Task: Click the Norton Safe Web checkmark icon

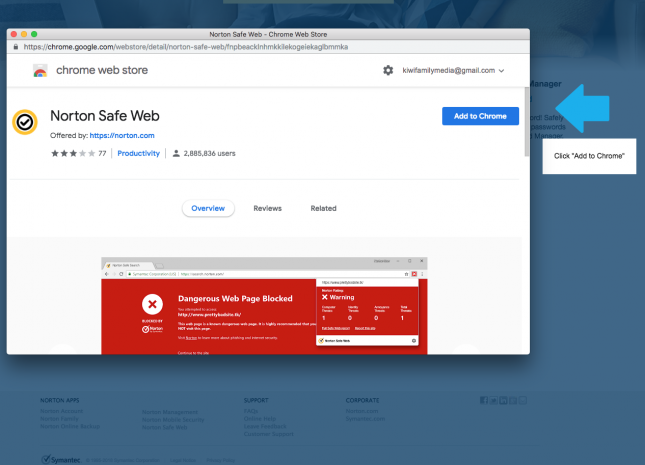Action: point(26,122)
